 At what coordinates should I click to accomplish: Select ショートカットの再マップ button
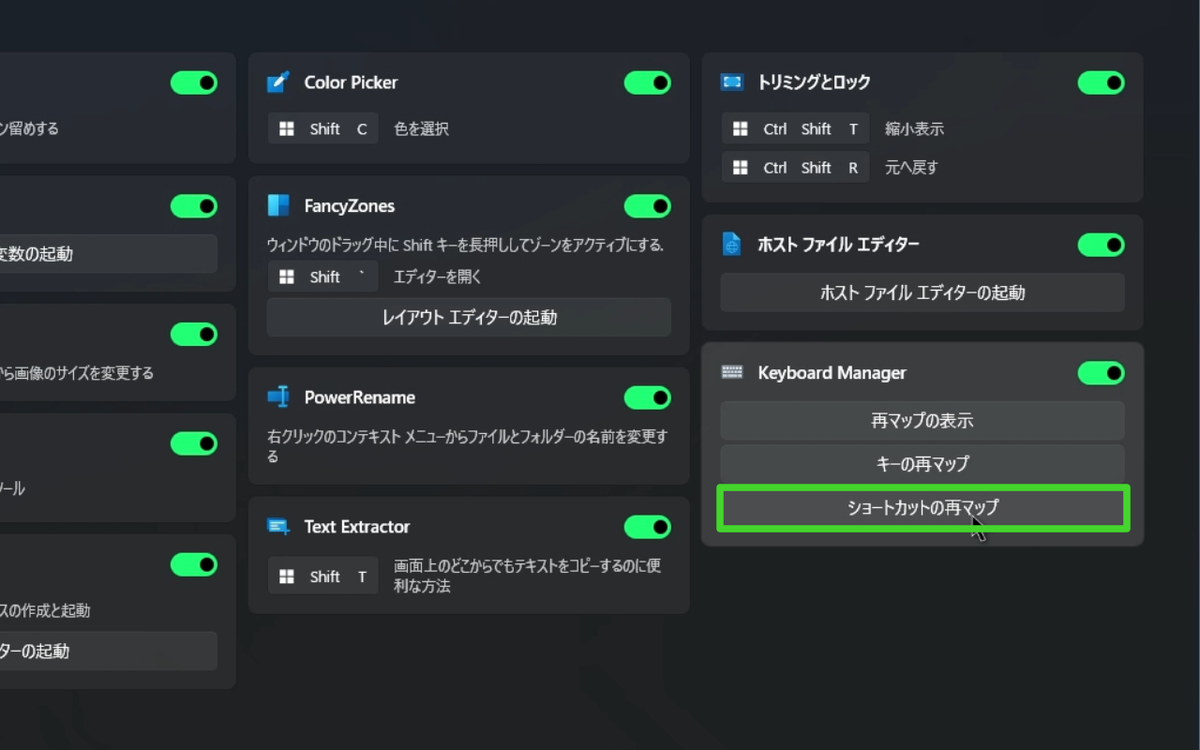[x=923, y=508]
